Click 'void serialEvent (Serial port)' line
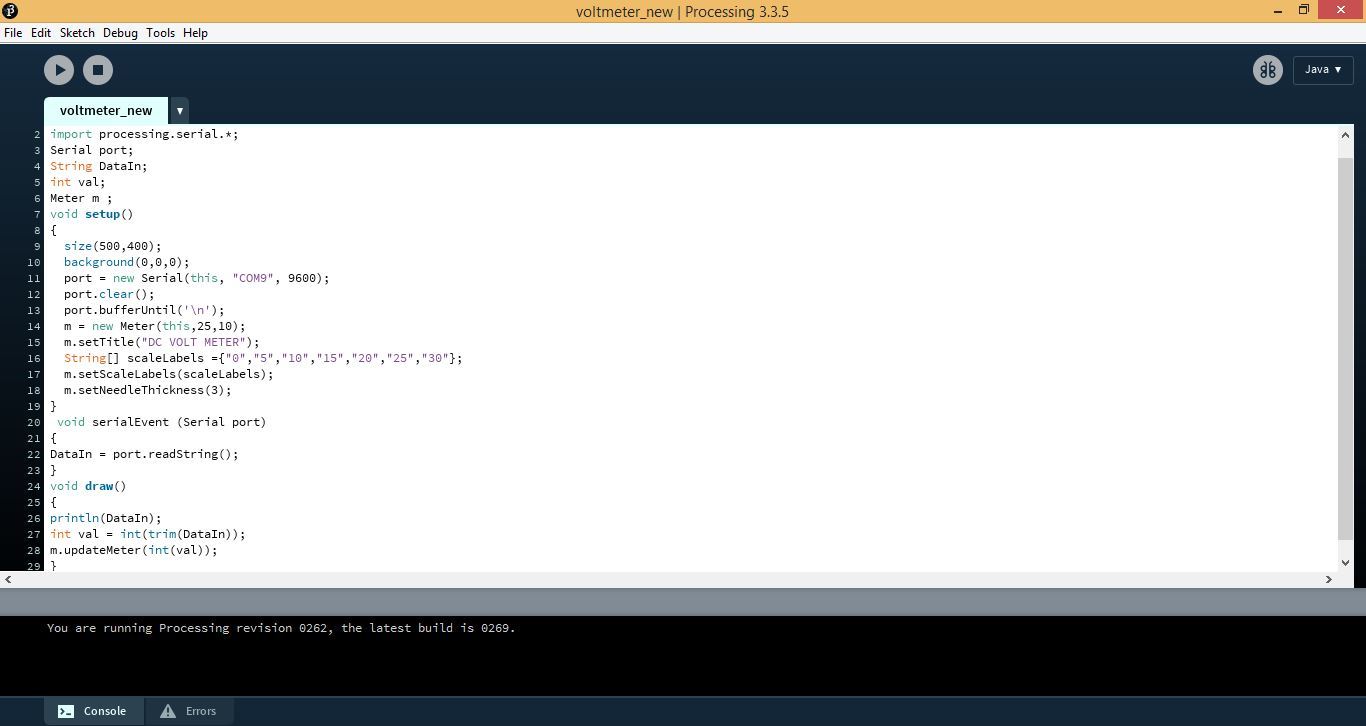The width and height of the screenshot is (1366, 726). coord(161,422)
